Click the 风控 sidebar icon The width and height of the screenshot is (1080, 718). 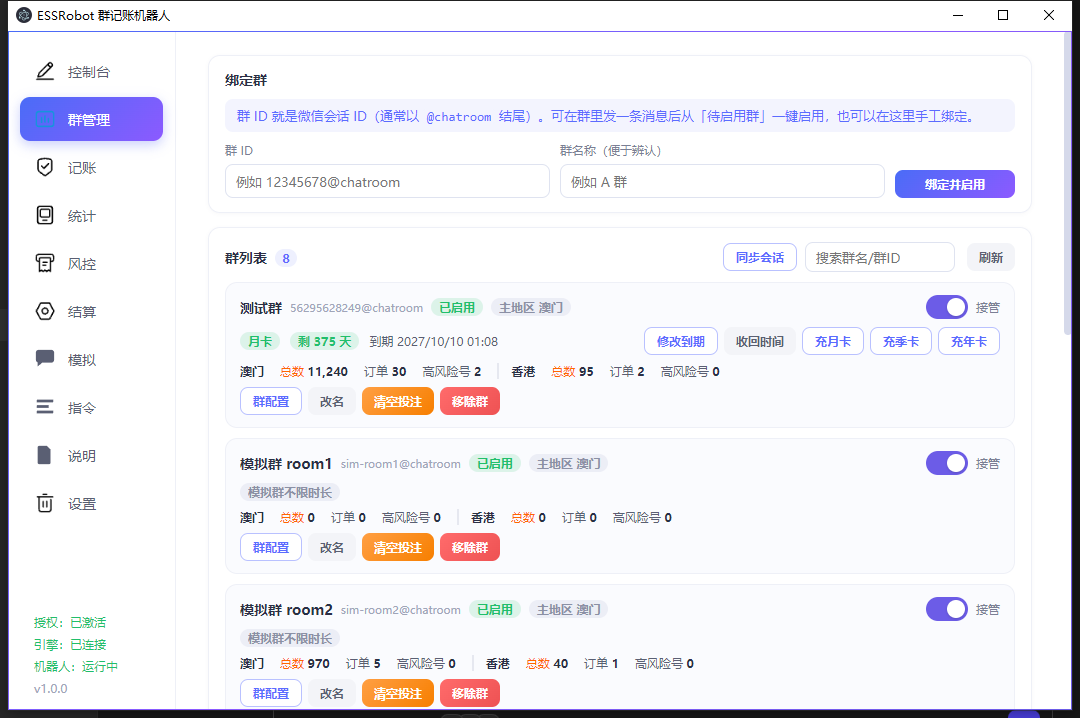45,263
